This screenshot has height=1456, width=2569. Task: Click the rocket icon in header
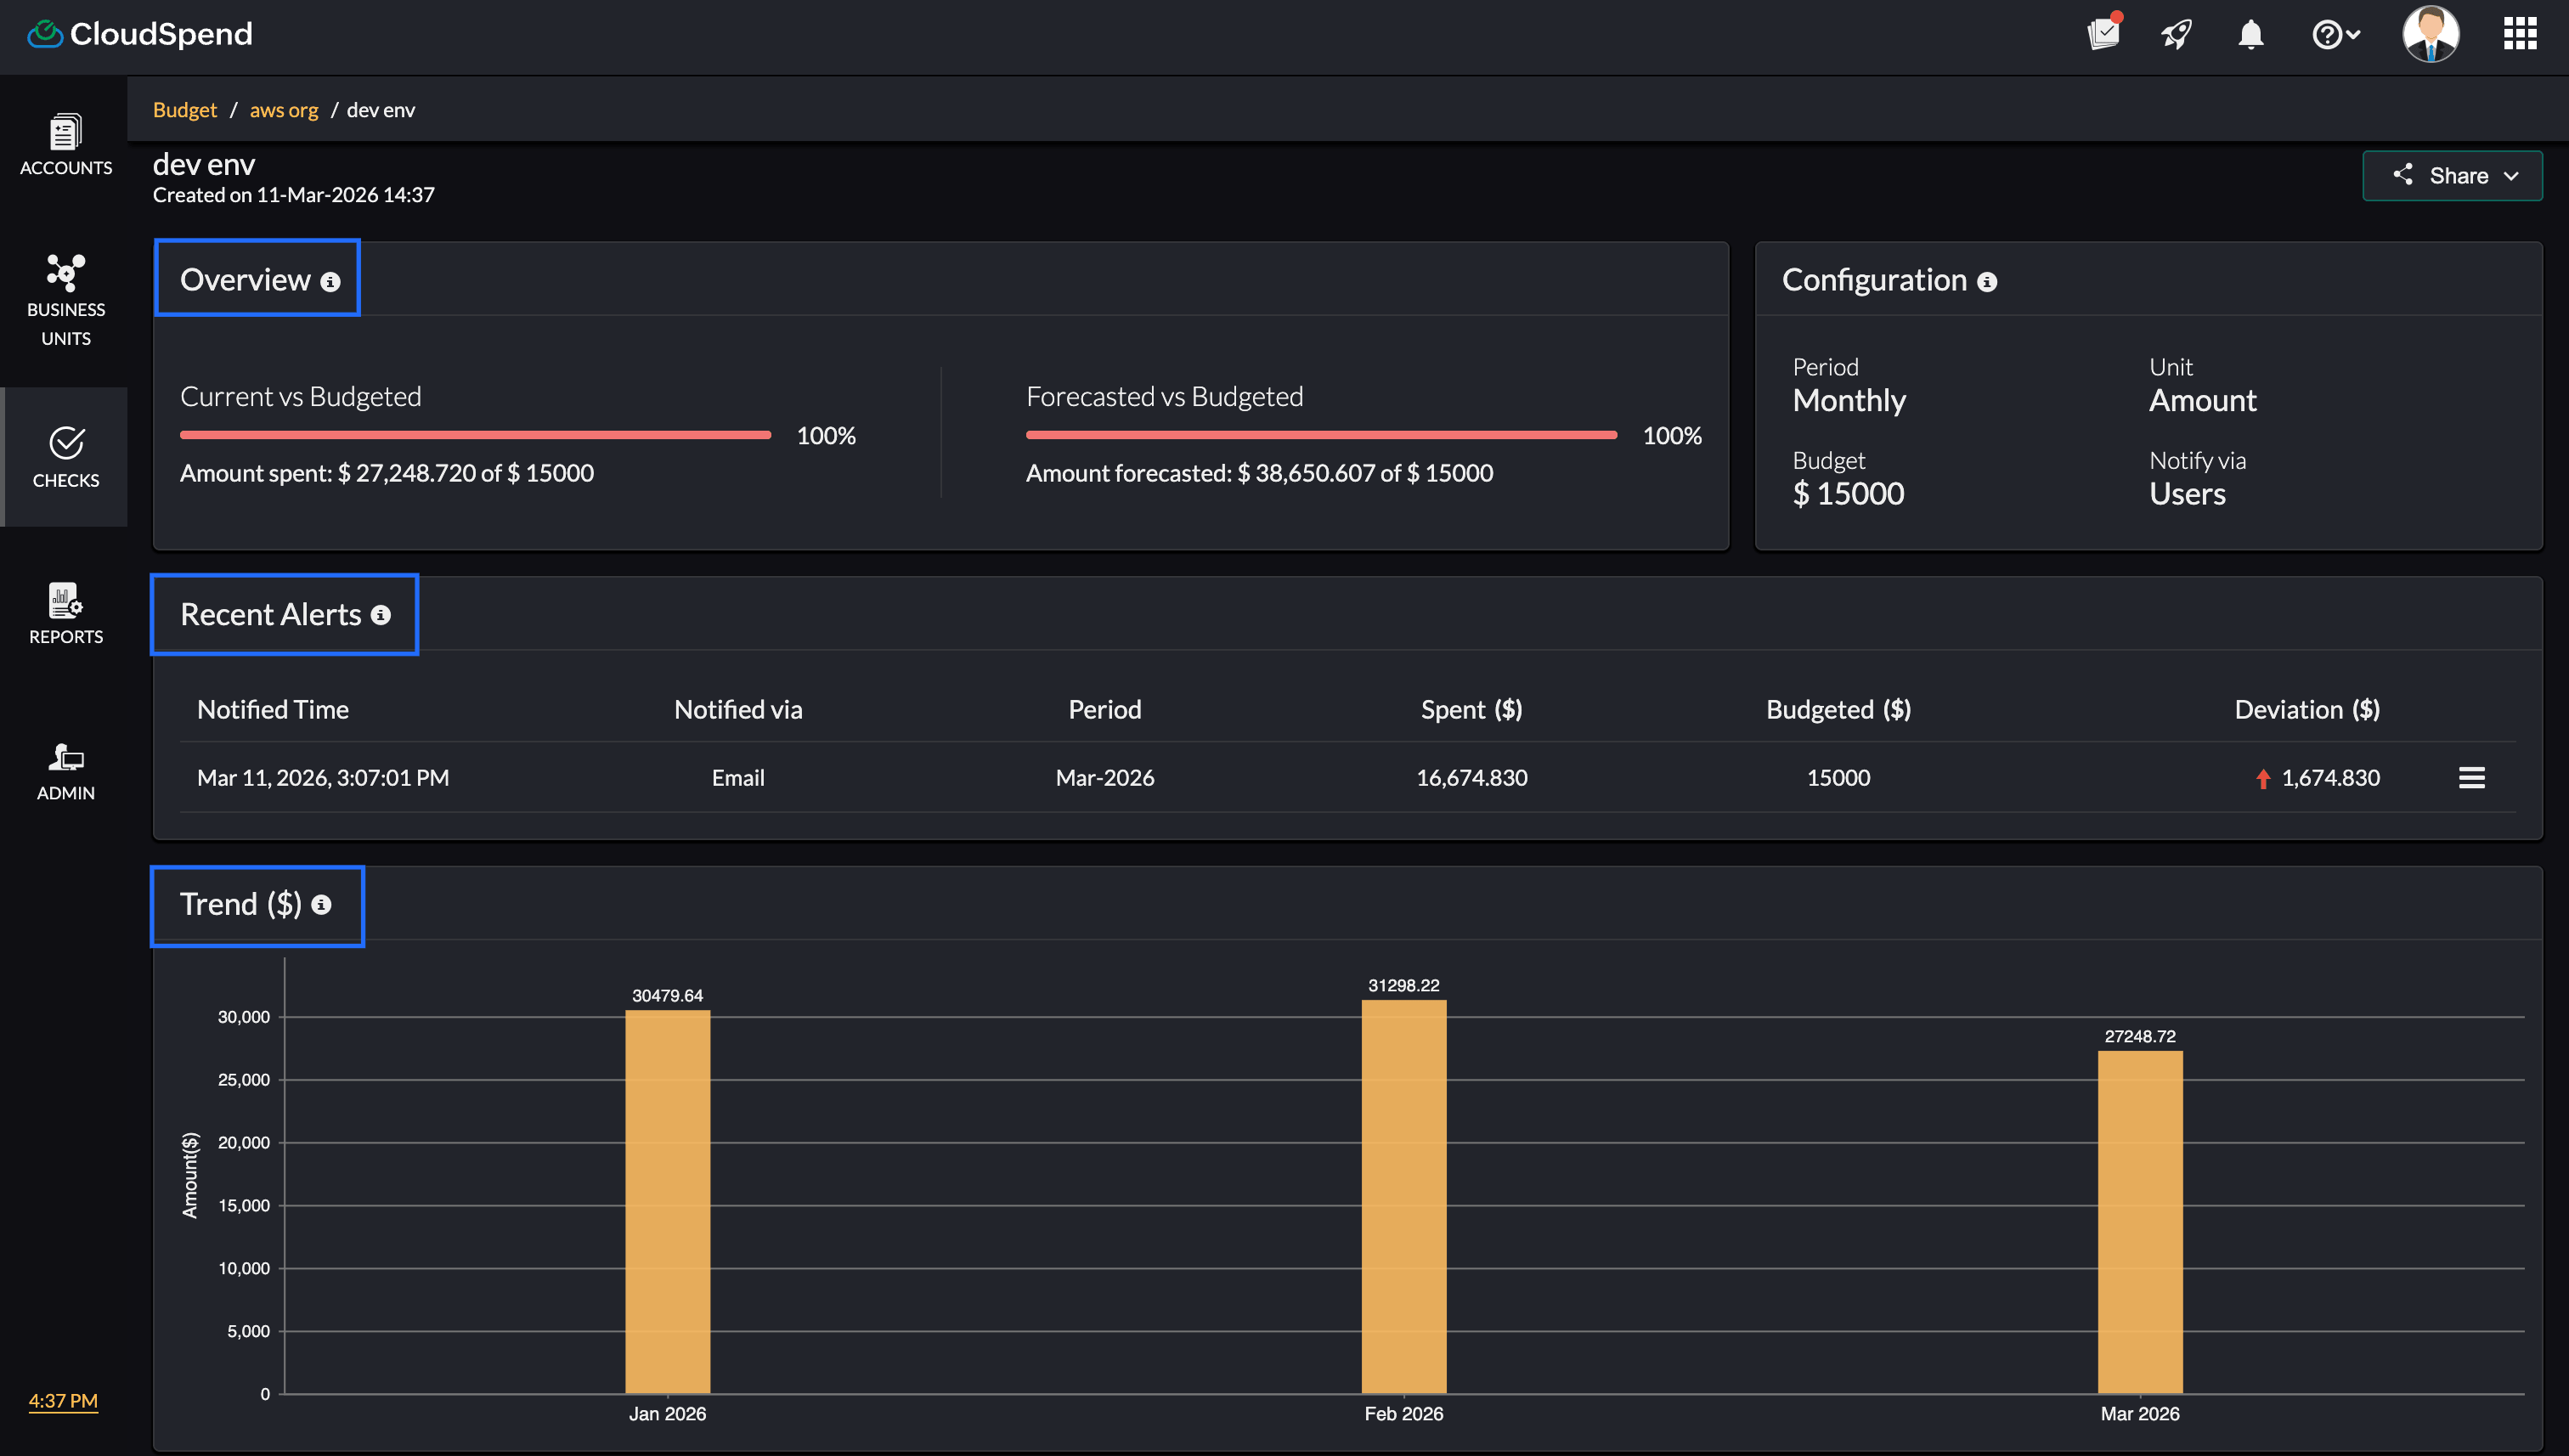pyautogui.click(x=2176, y=35)
